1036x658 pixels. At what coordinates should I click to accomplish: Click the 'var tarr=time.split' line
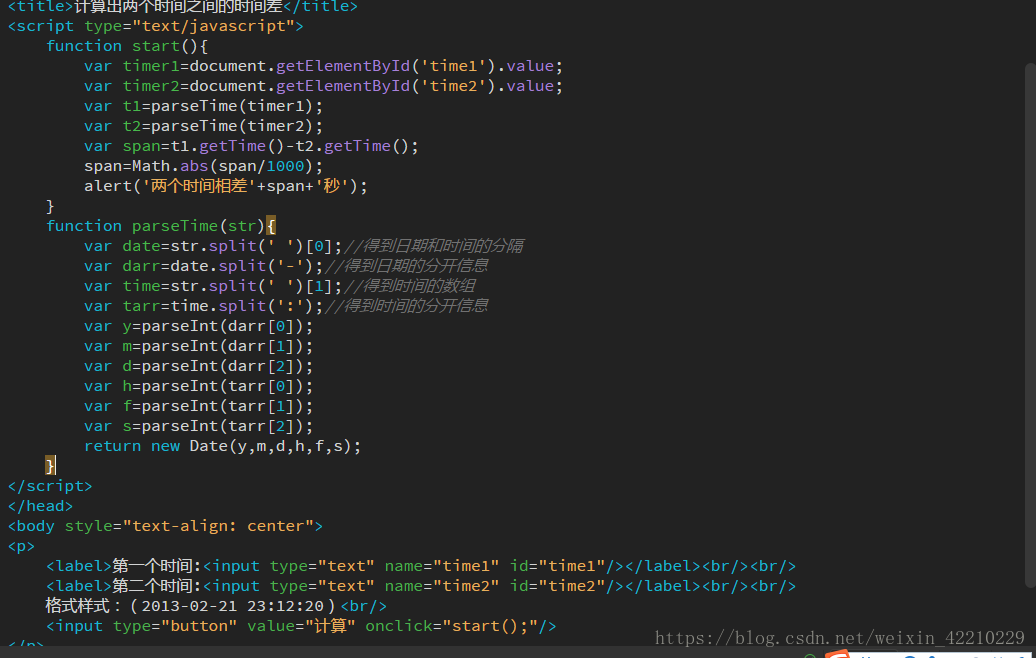coord(286,306)
